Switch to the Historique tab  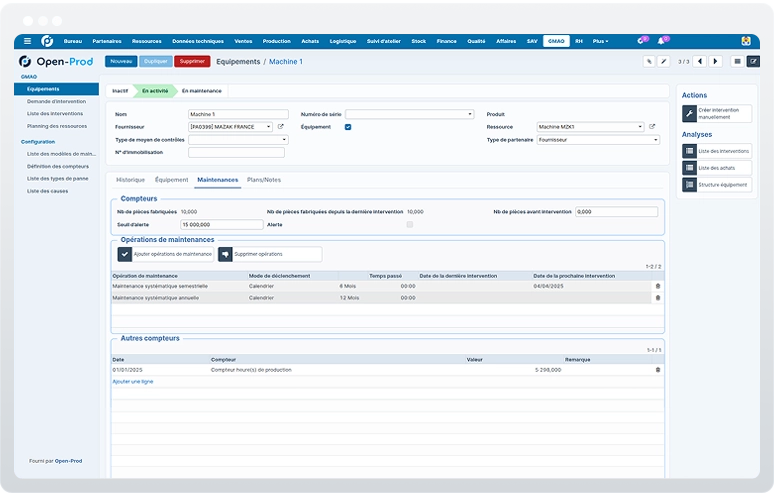coord(130,180)
